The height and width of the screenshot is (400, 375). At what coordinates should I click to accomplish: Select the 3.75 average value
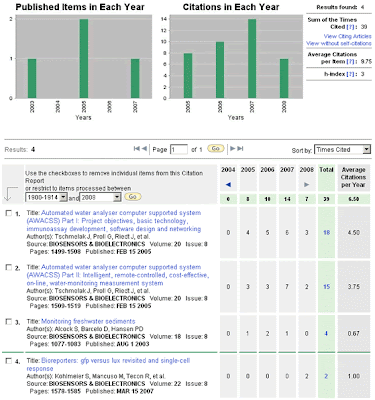click(x=354, y=287)
